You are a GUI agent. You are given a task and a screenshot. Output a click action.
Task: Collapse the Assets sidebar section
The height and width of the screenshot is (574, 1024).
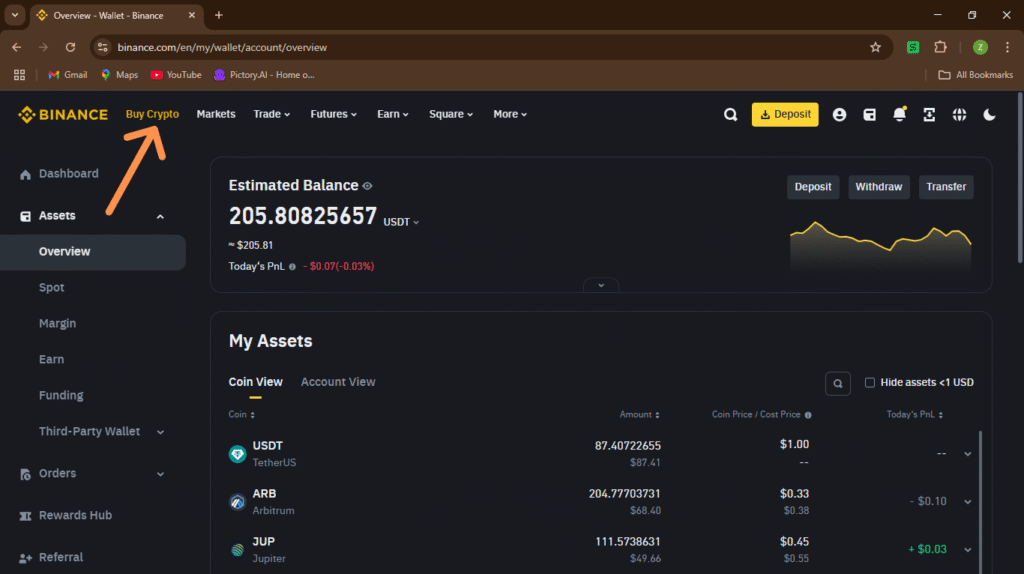click(160, 216)
